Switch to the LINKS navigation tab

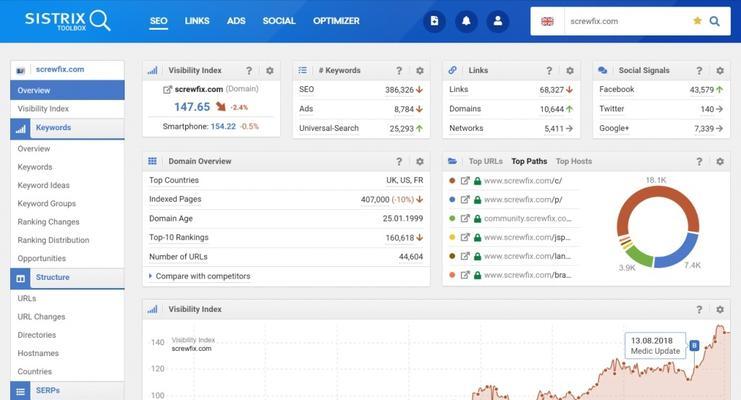pyautogui.click(x=197, y=21)
